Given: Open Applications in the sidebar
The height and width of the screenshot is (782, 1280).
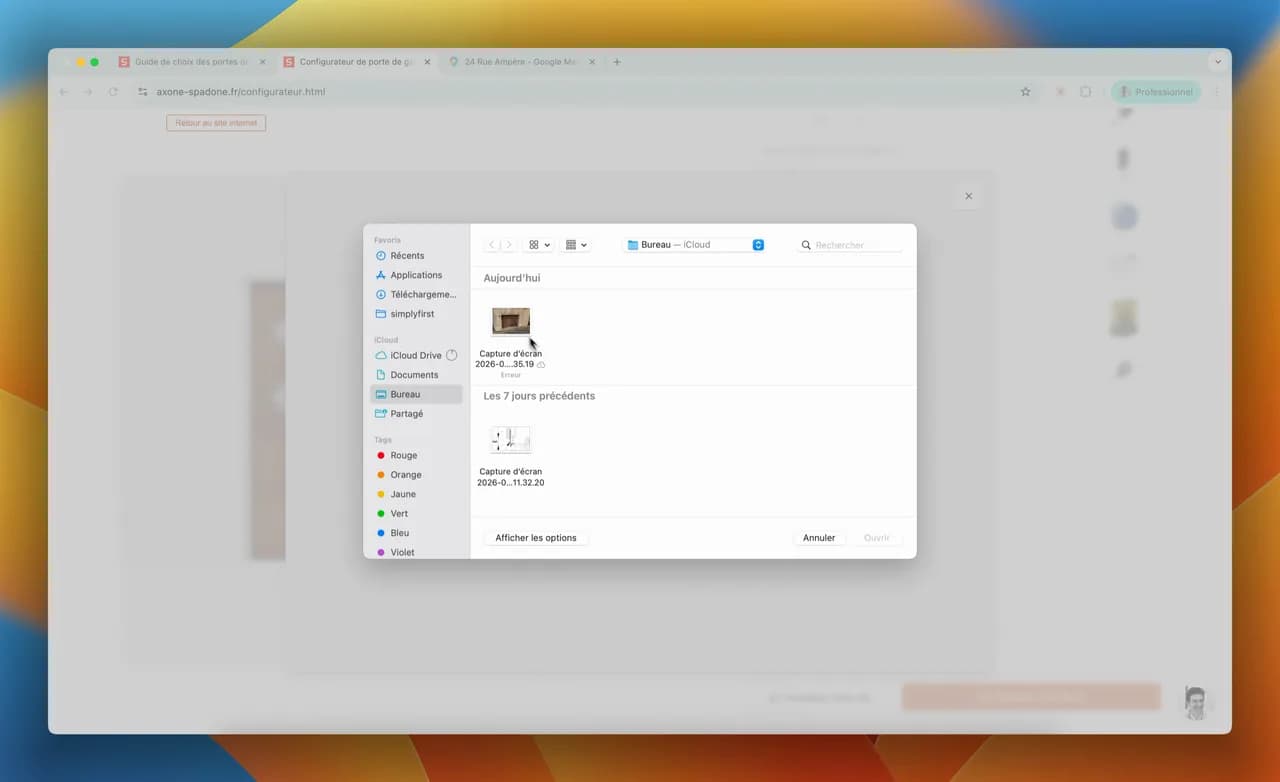Looking at the screenshot, I should 416,275.
